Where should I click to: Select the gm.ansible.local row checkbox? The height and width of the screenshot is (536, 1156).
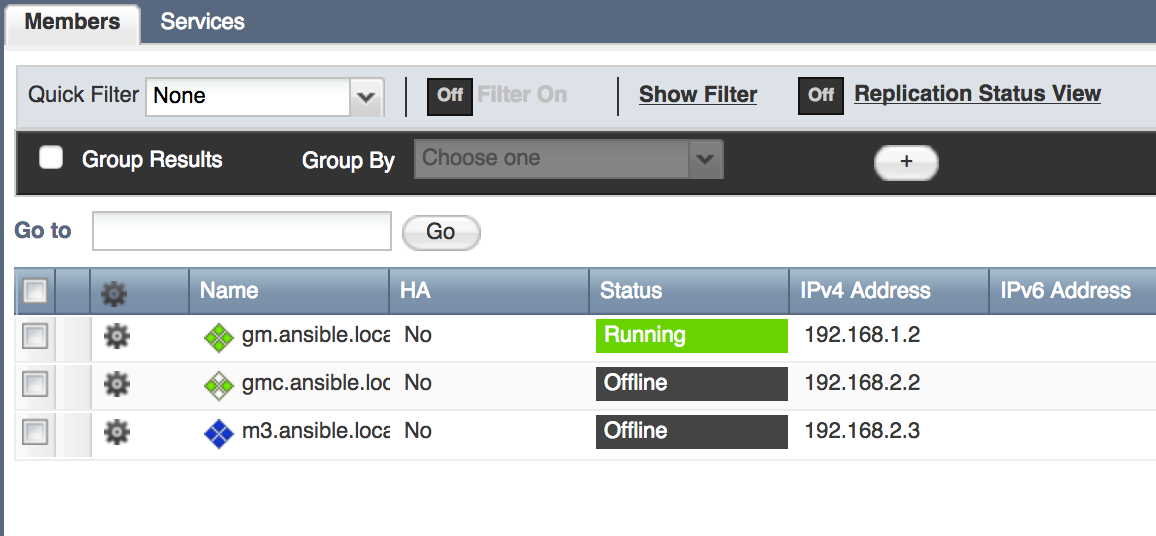pos(35,337)
